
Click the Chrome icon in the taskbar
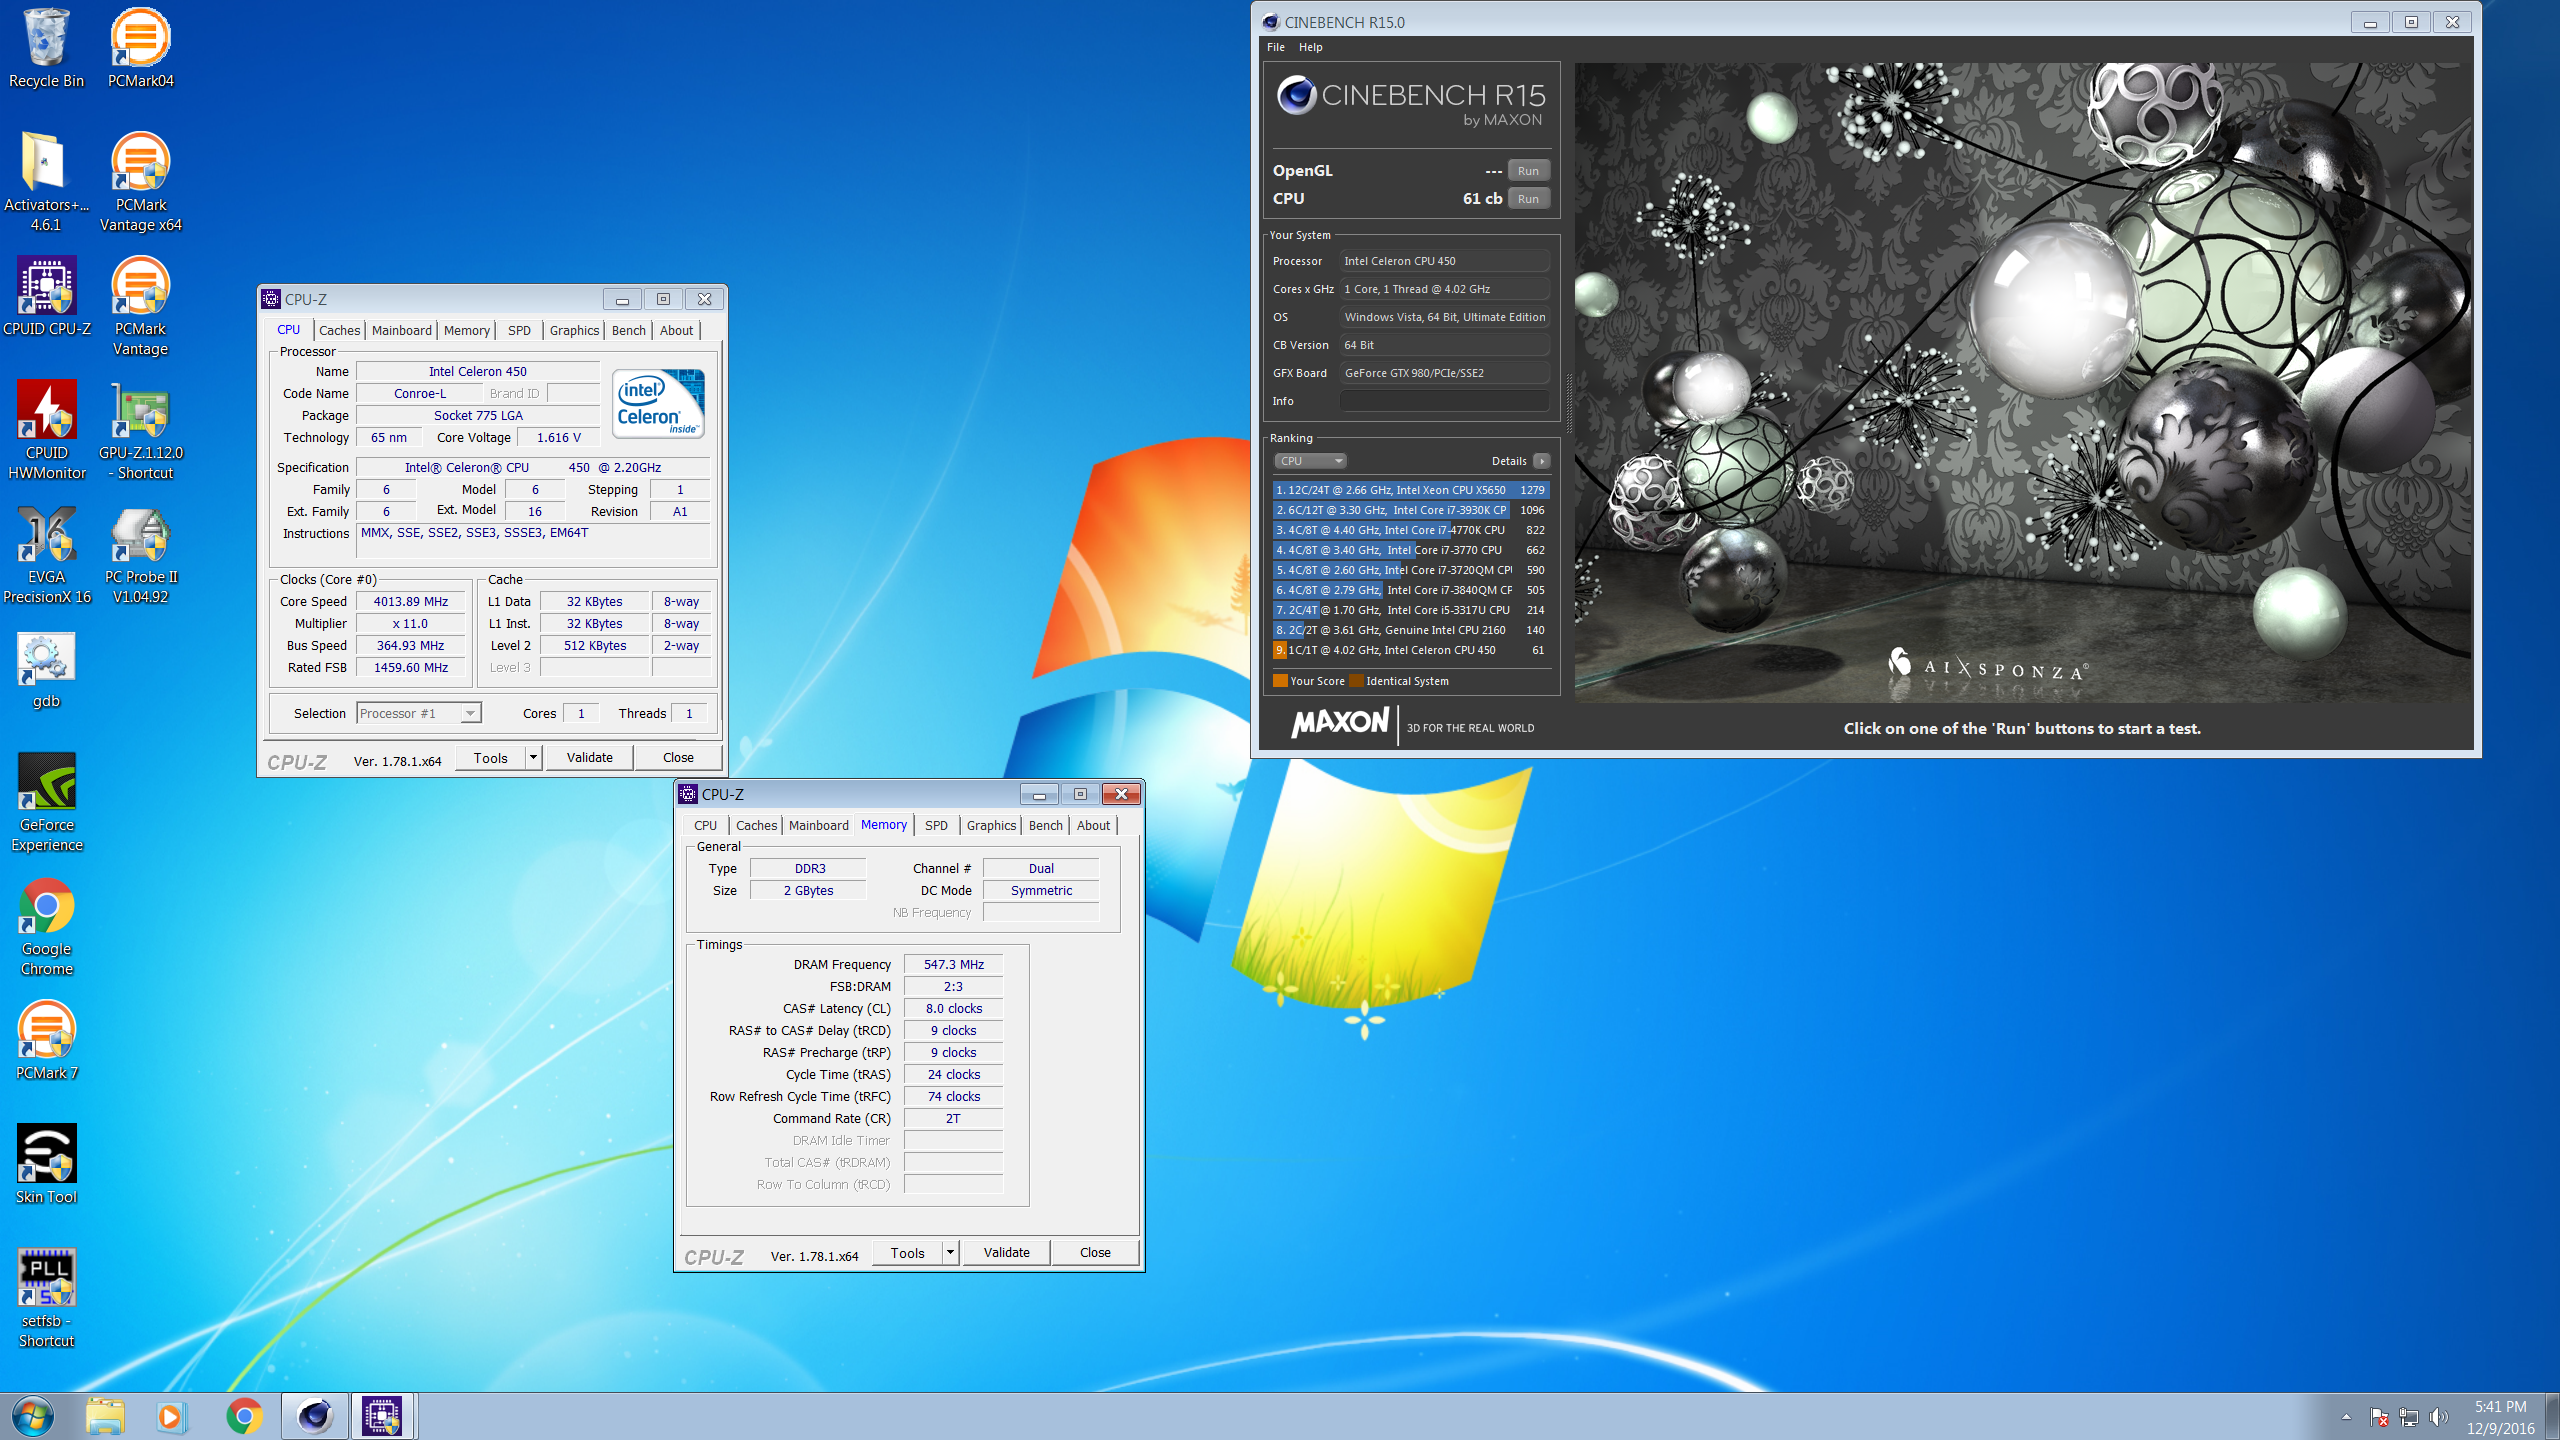click(x=244, y=1416)
